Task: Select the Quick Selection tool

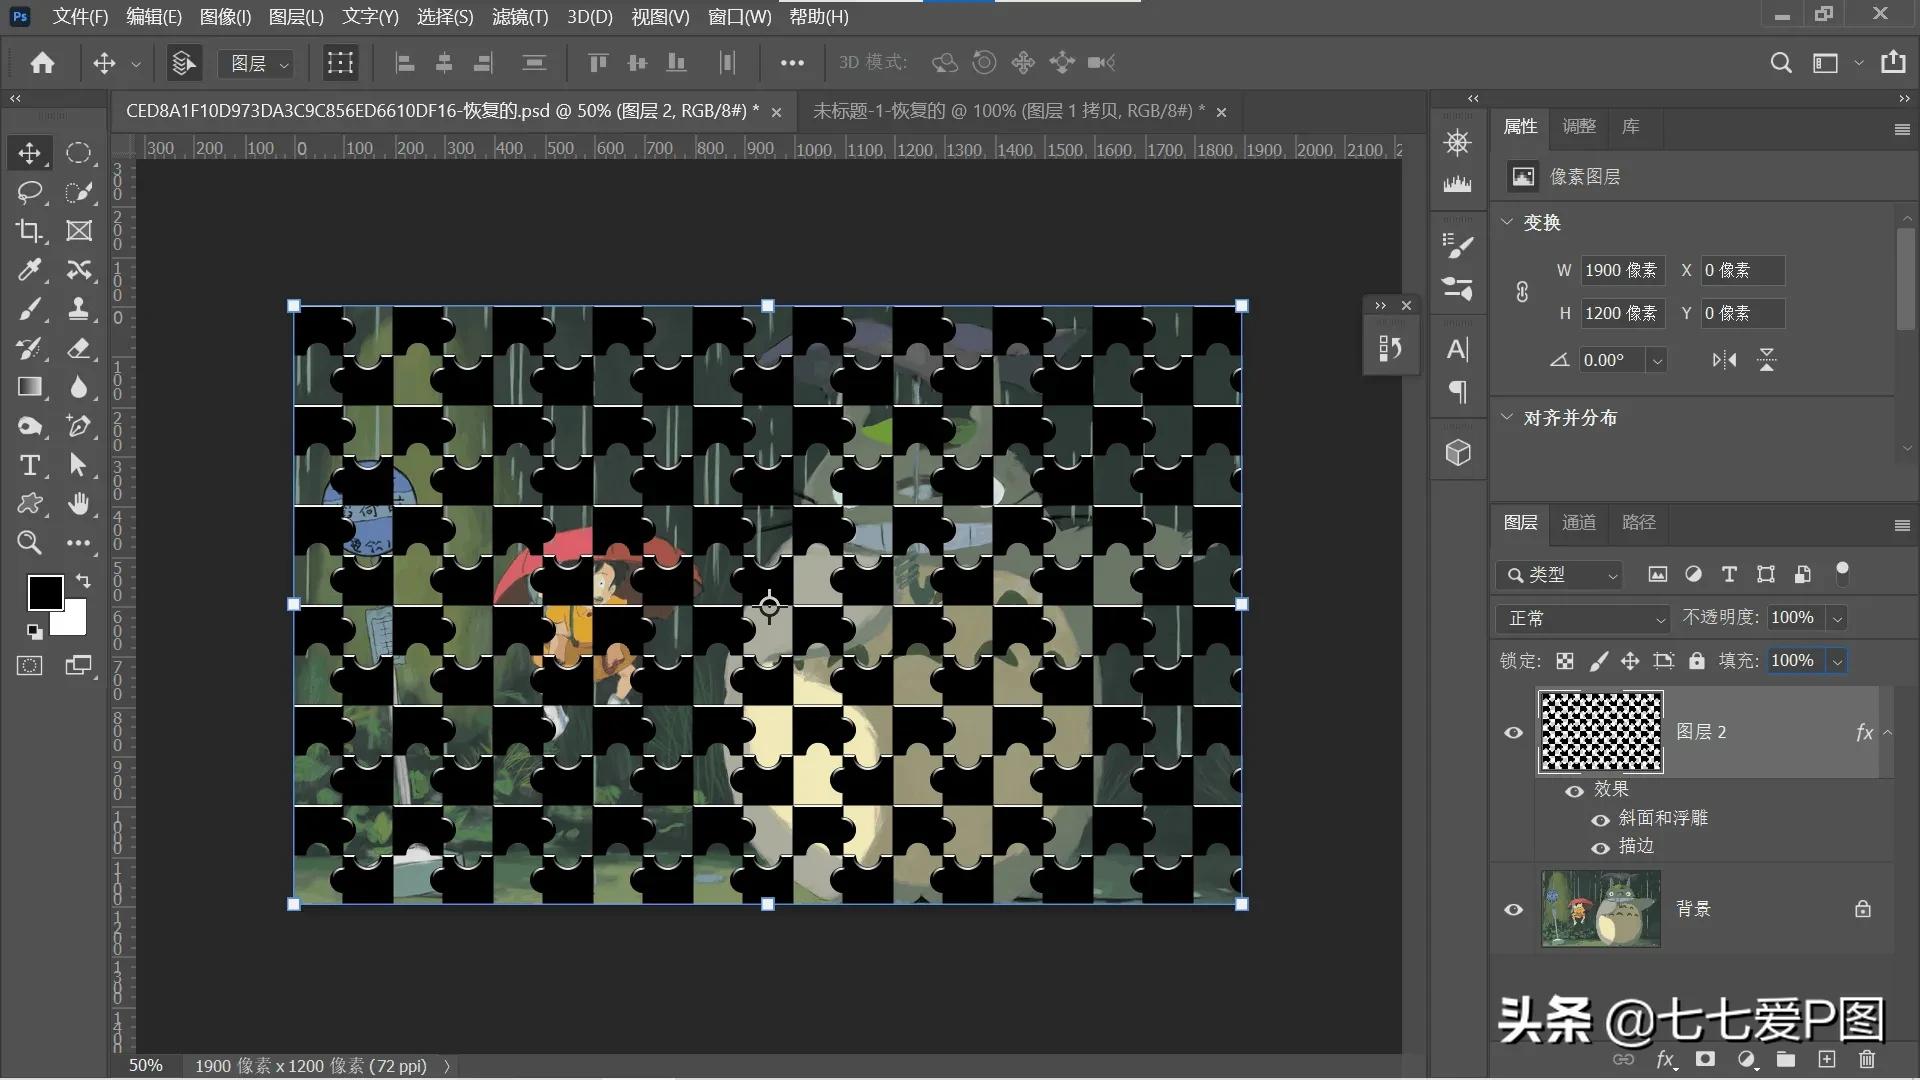Action: click(79, 192)
